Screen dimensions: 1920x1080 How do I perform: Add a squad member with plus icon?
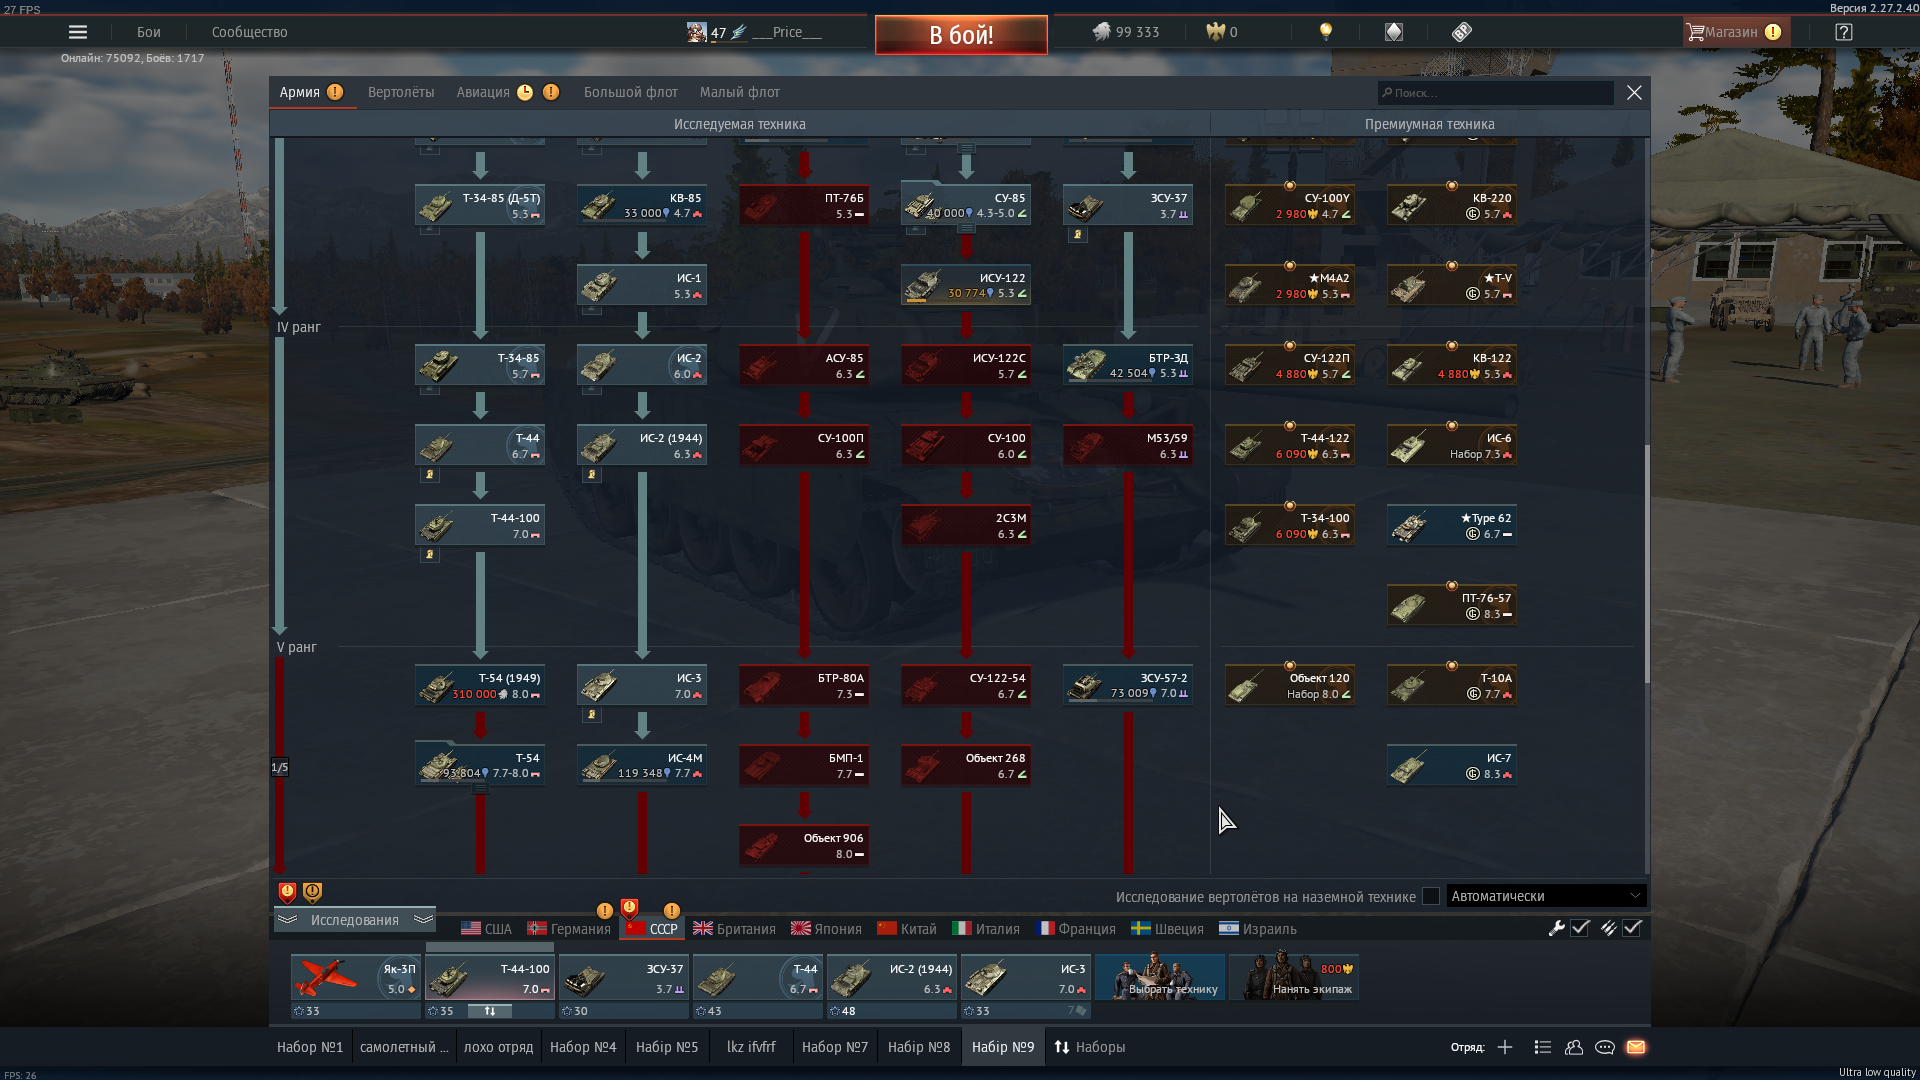[x=1505, y=1047]
